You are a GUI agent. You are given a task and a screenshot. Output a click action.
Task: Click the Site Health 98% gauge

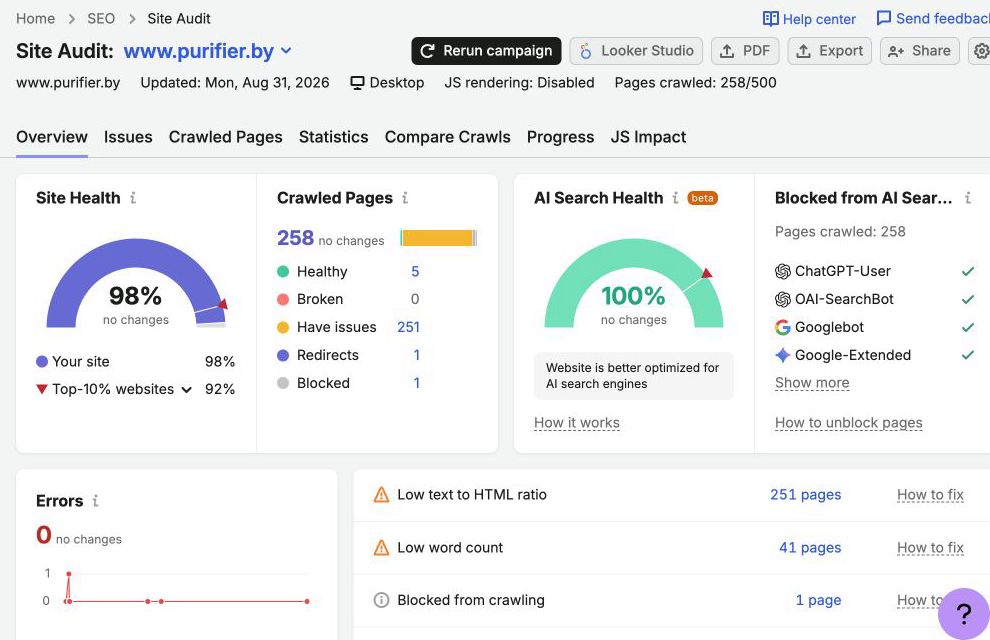click(x=136, y=283)
